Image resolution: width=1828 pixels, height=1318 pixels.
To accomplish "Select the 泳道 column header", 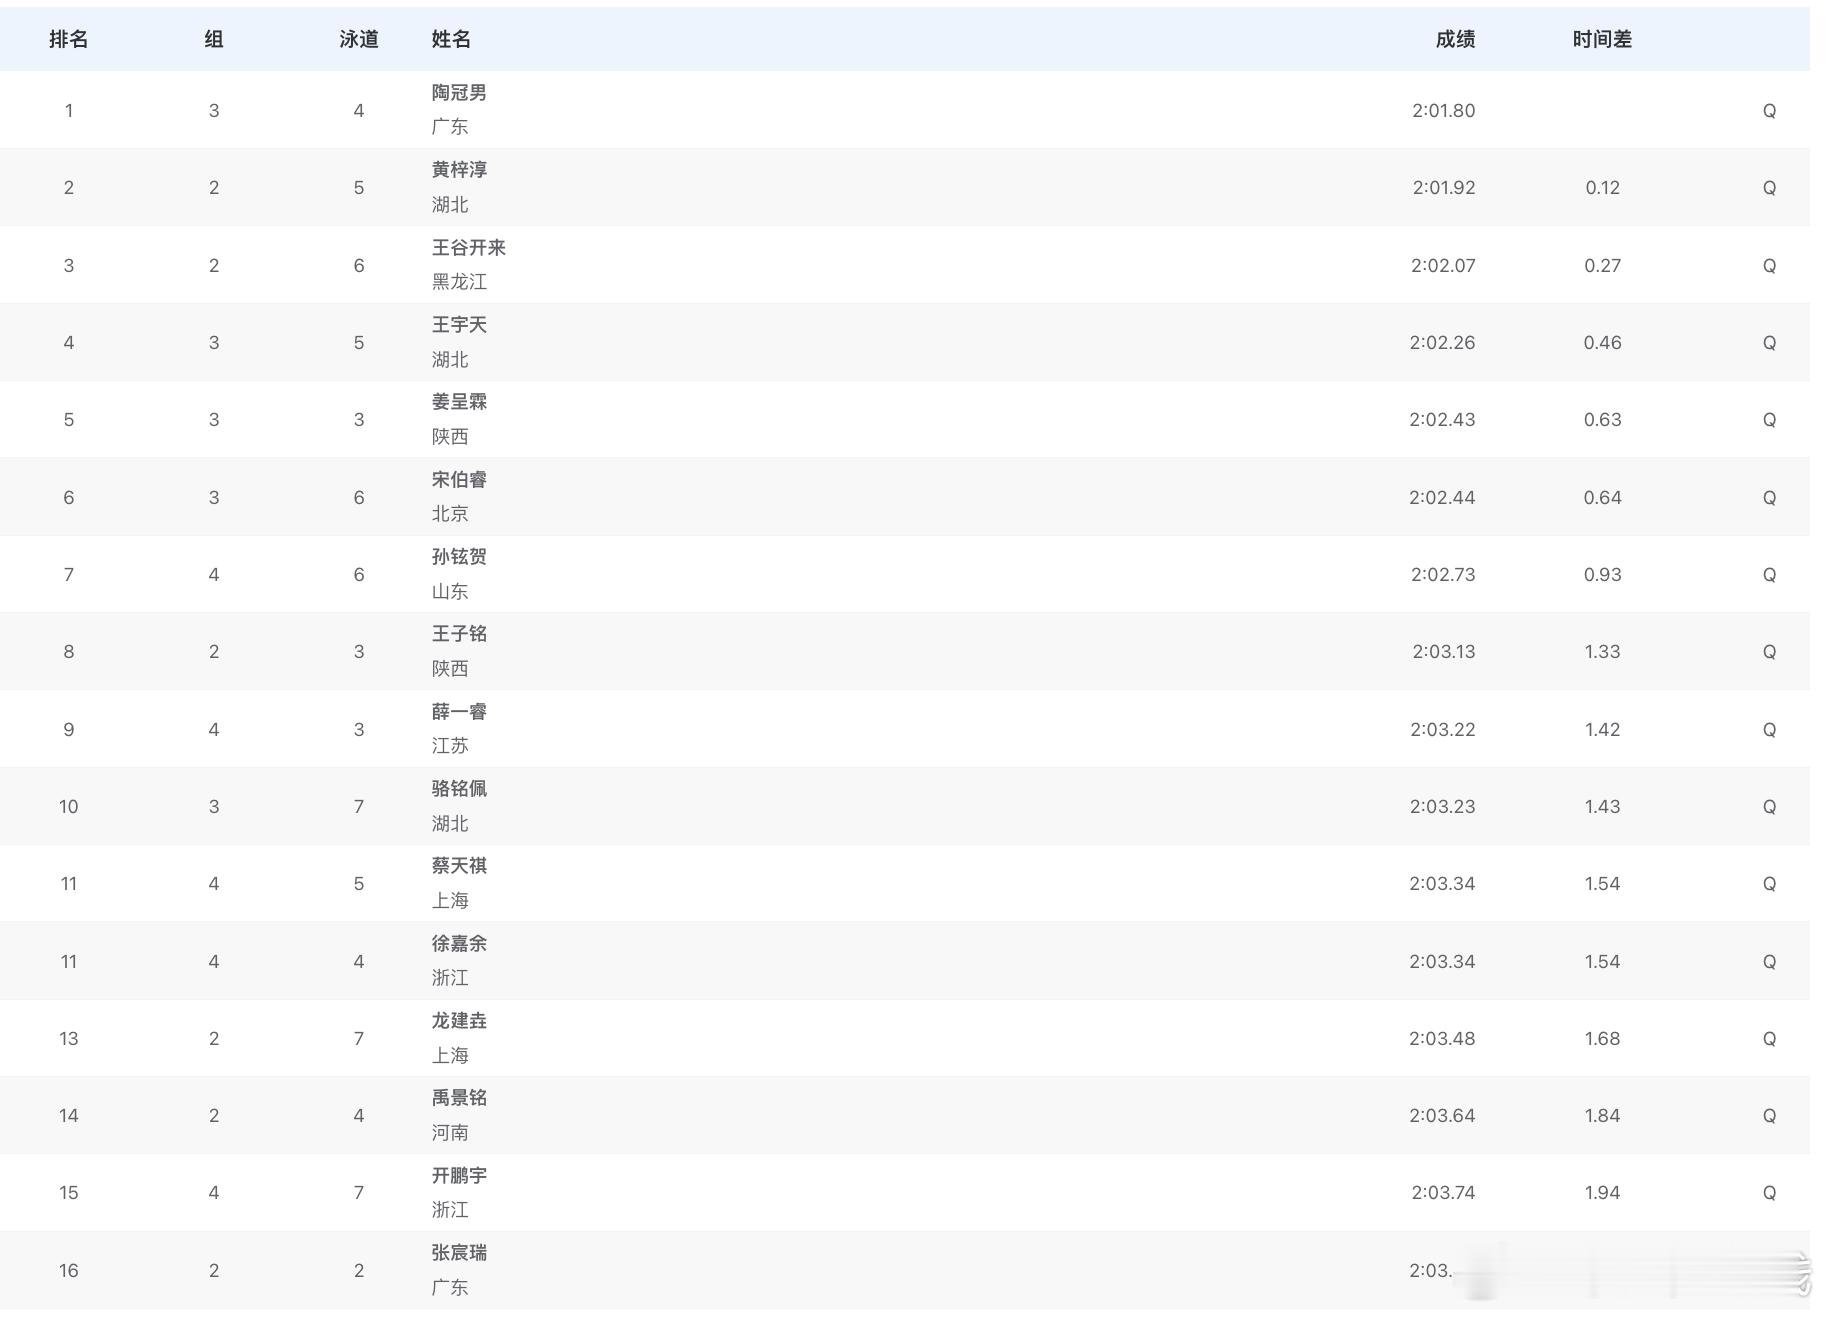I will [x=359, y=39].
